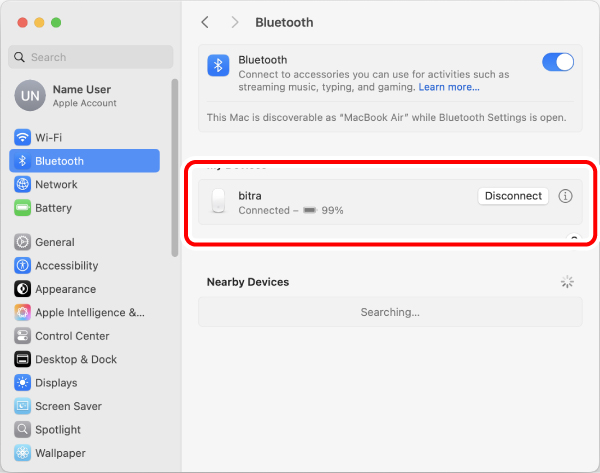The height and width of the screenshot is (473, 600).
Task: Open Appearance settings icon
Action: [22, 289]
